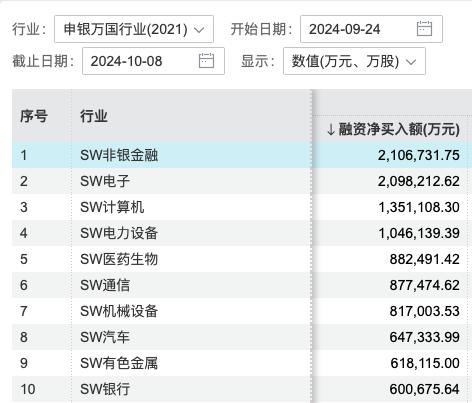Select row SW汽车
472x403 pixels.
coord(242,337)
